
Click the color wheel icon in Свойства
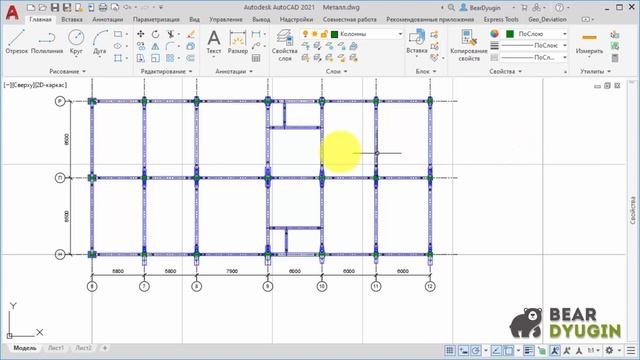pos(494,34)
